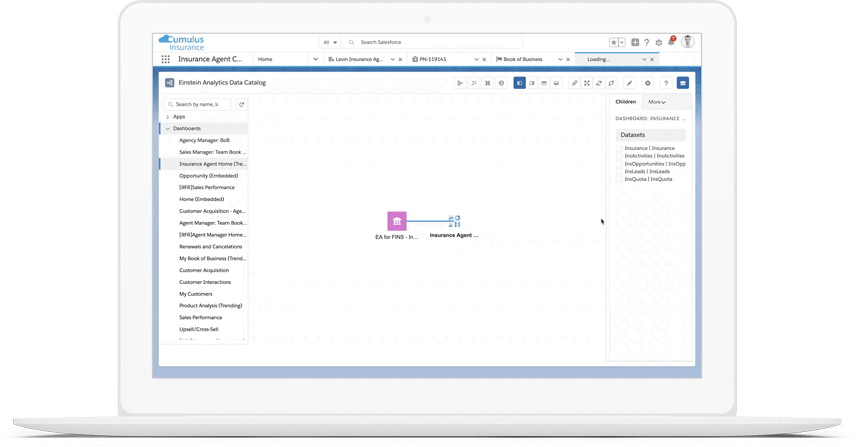
Task: Click the Datasets section header
Action: 650,135
